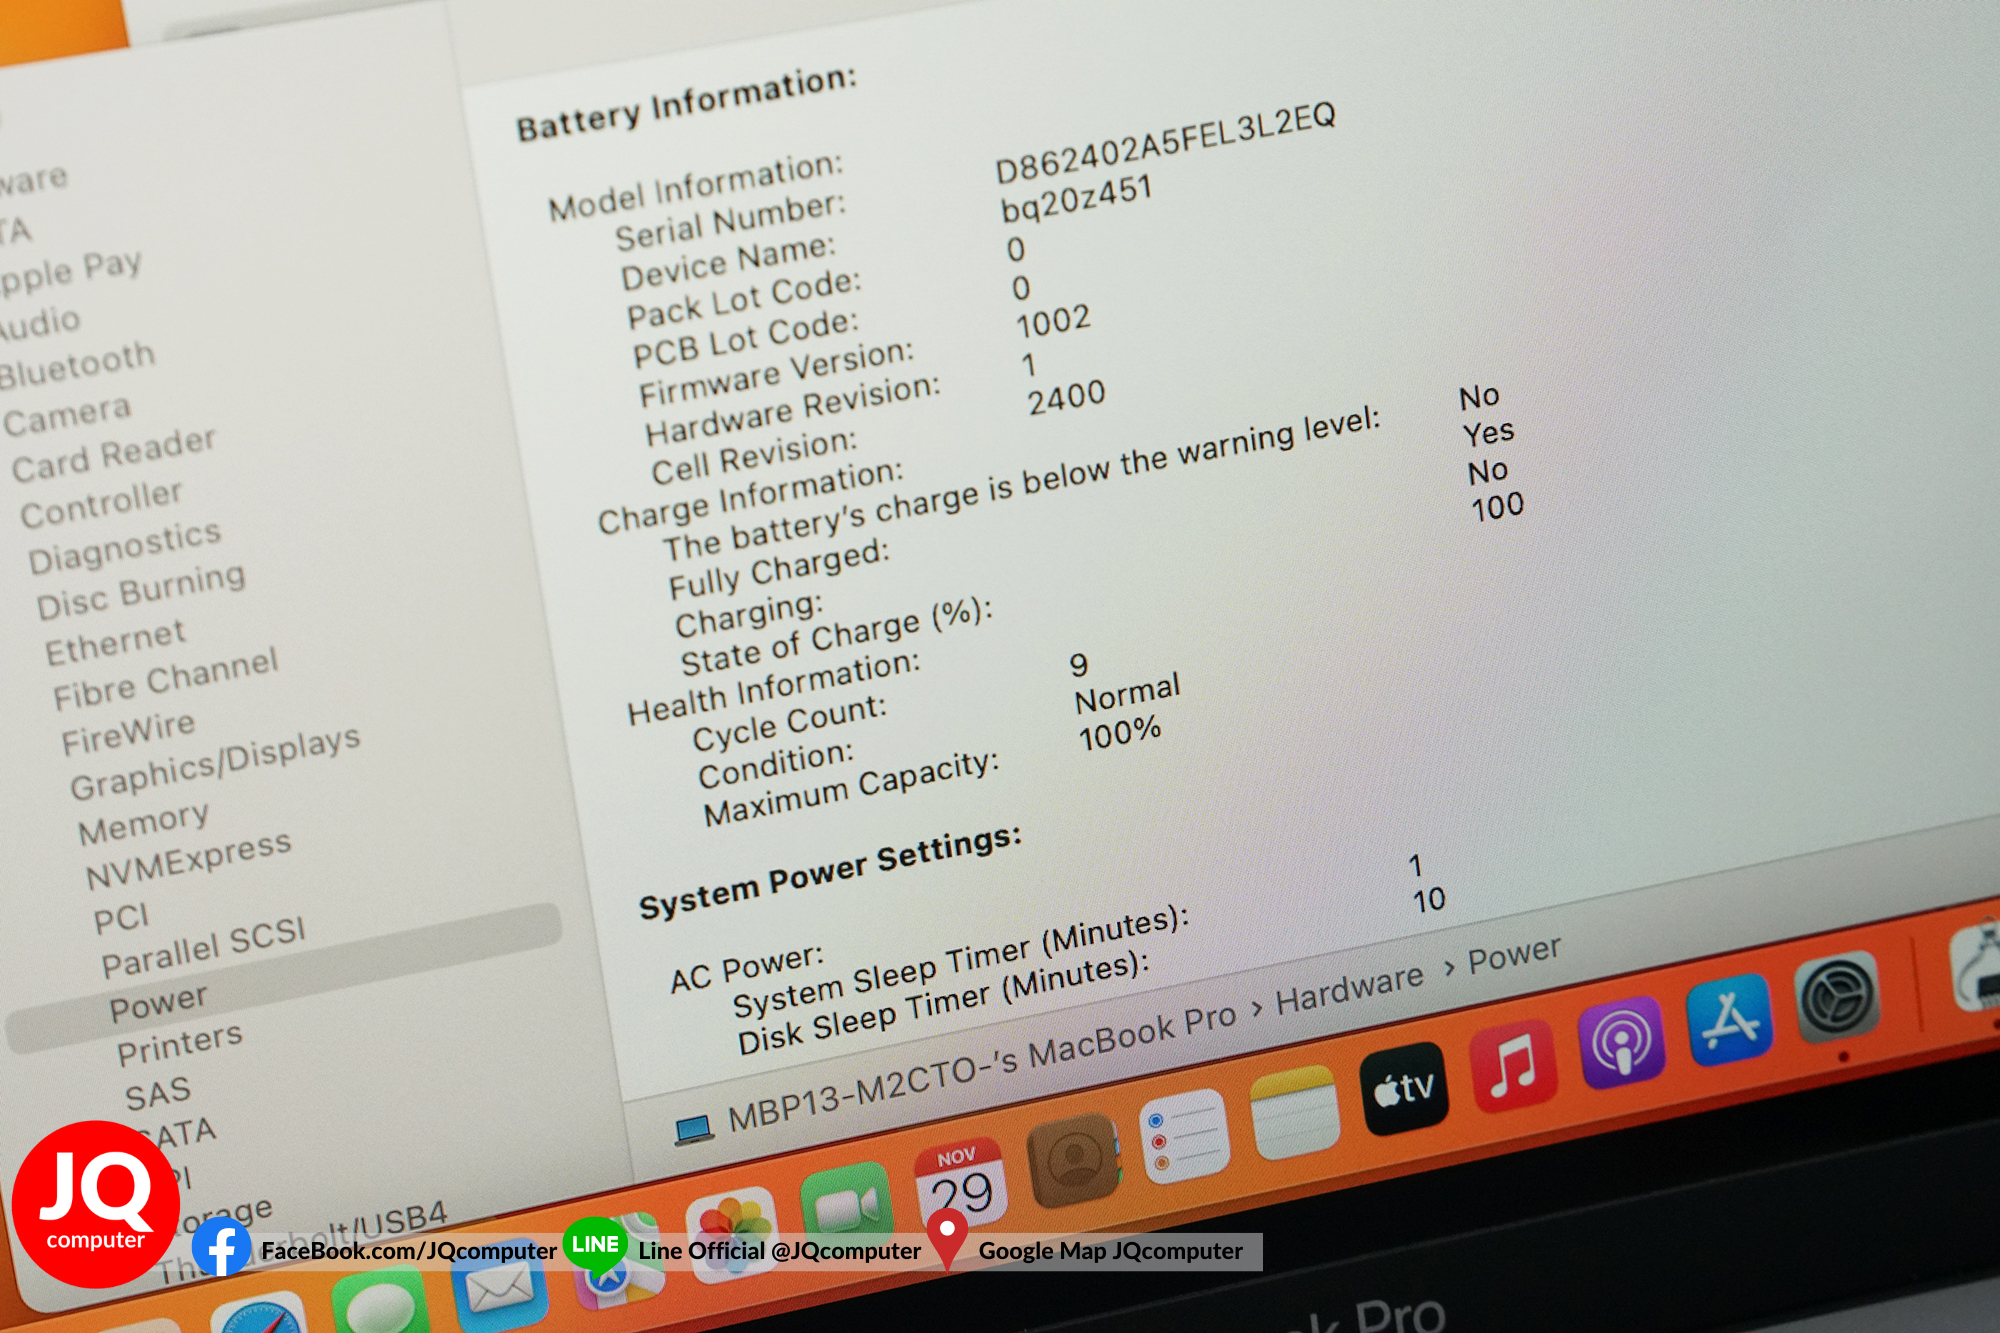Click the System Power Settings heading
Image resolution: width=2000 pixels, height=1333 pixels.
[x=830, y=872]
